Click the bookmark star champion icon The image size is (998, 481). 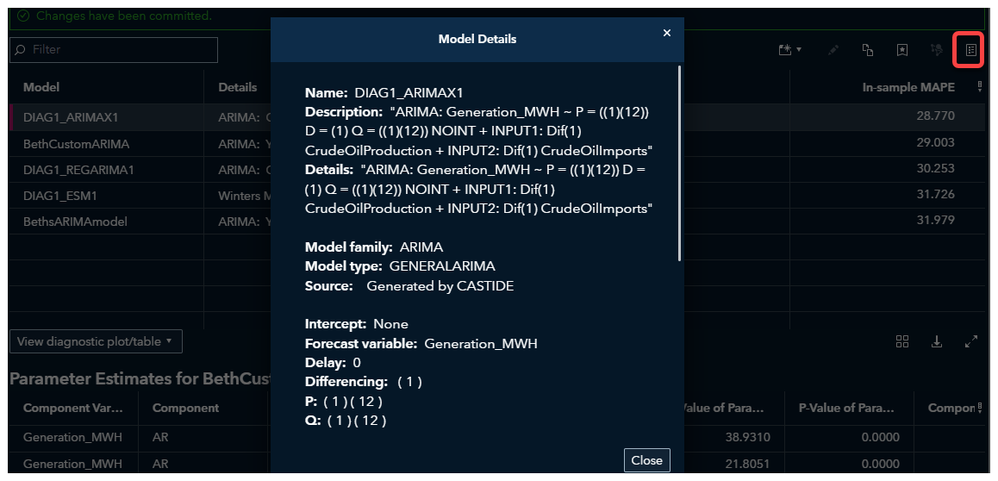(902, 49)
